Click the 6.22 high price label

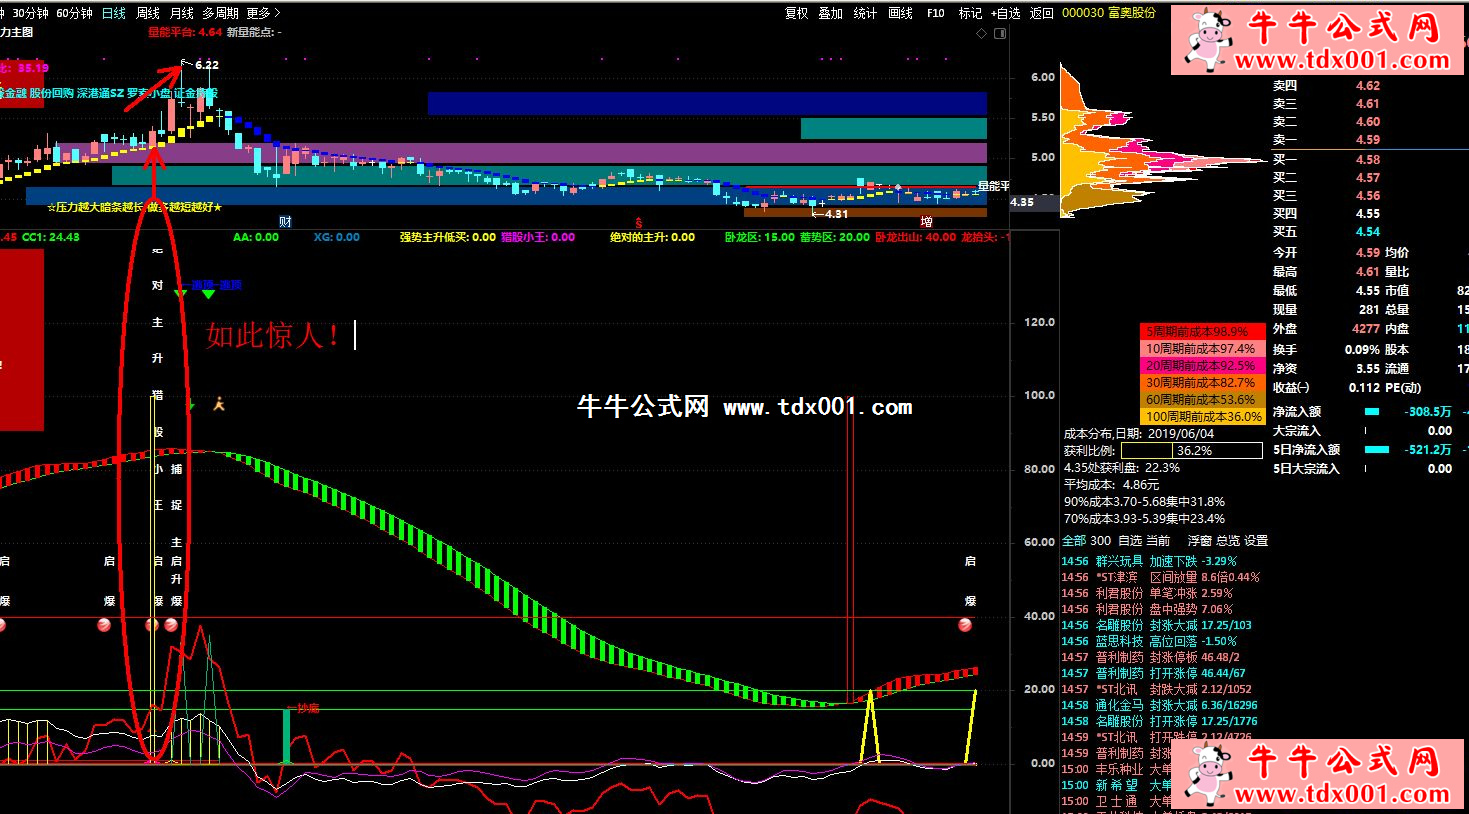click(x=207, y=64)
